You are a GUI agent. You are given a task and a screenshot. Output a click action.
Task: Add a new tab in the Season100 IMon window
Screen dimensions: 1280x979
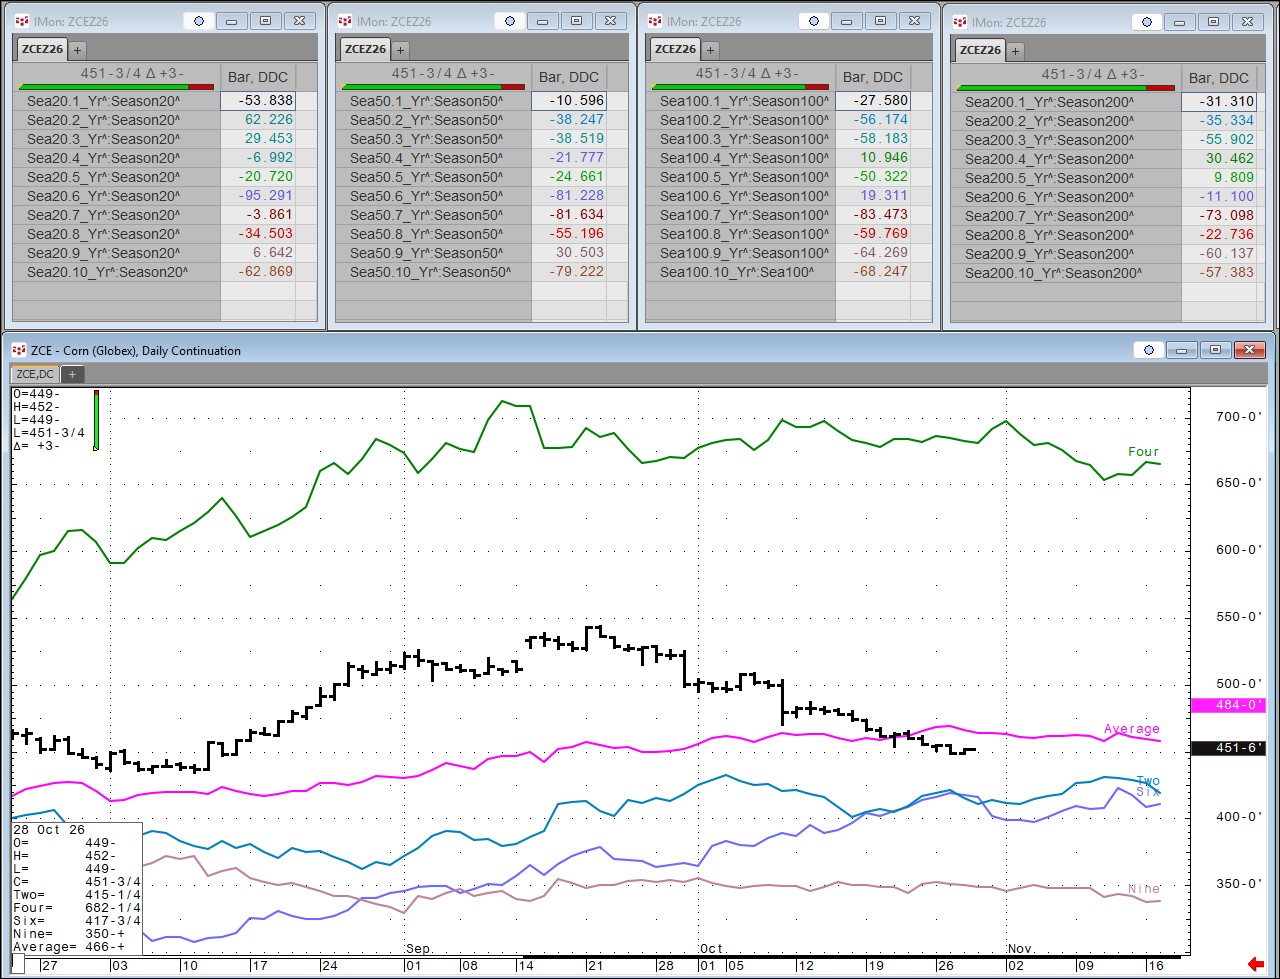(x=709, y=49)
